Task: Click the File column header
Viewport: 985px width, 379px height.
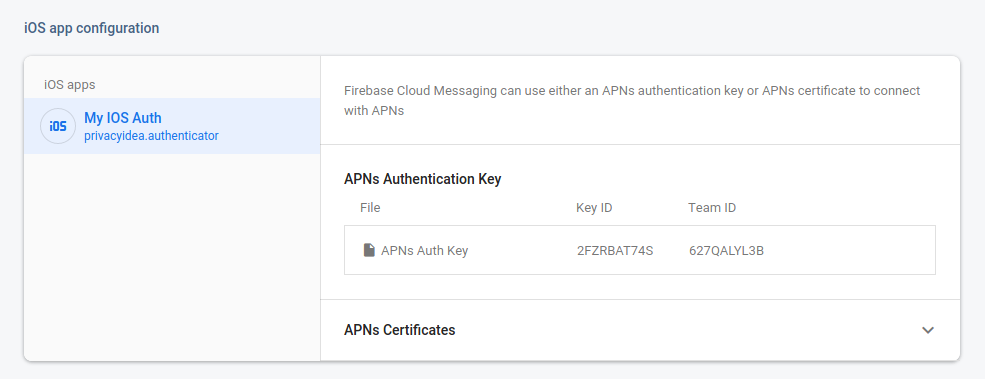Action: pos(370,207)
